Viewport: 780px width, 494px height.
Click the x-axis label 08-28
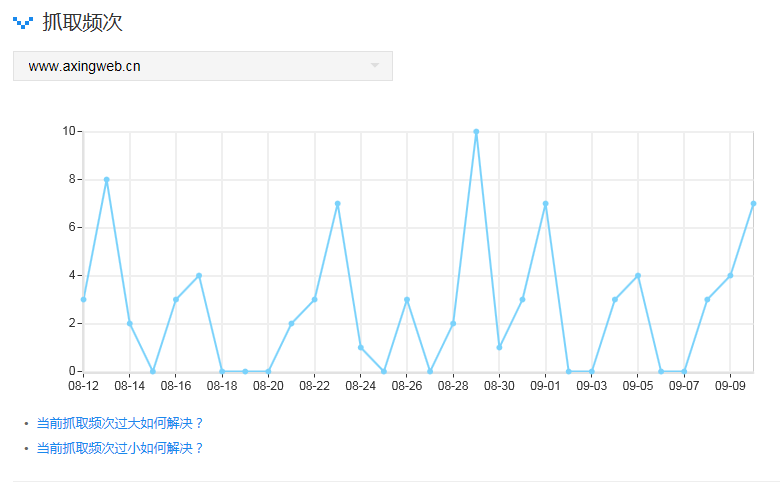tap(453, 386)
